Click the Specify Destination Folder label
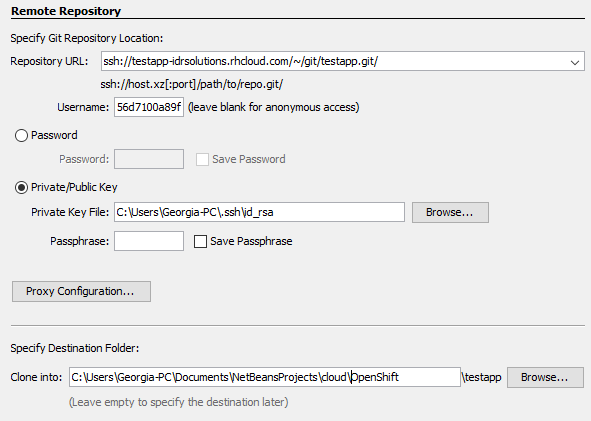 pyautogui.click(x=75, y=348)
